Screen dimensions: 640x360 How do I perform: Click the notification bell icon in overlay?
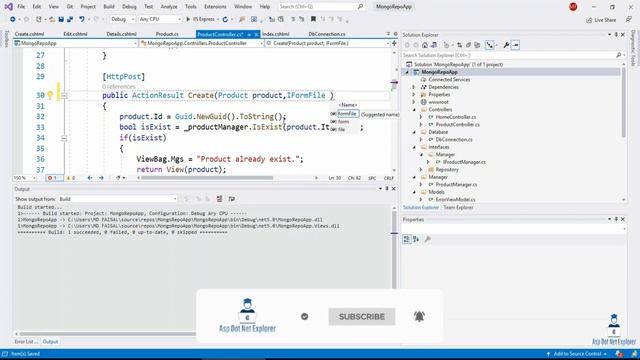click(x=419, y=316)
